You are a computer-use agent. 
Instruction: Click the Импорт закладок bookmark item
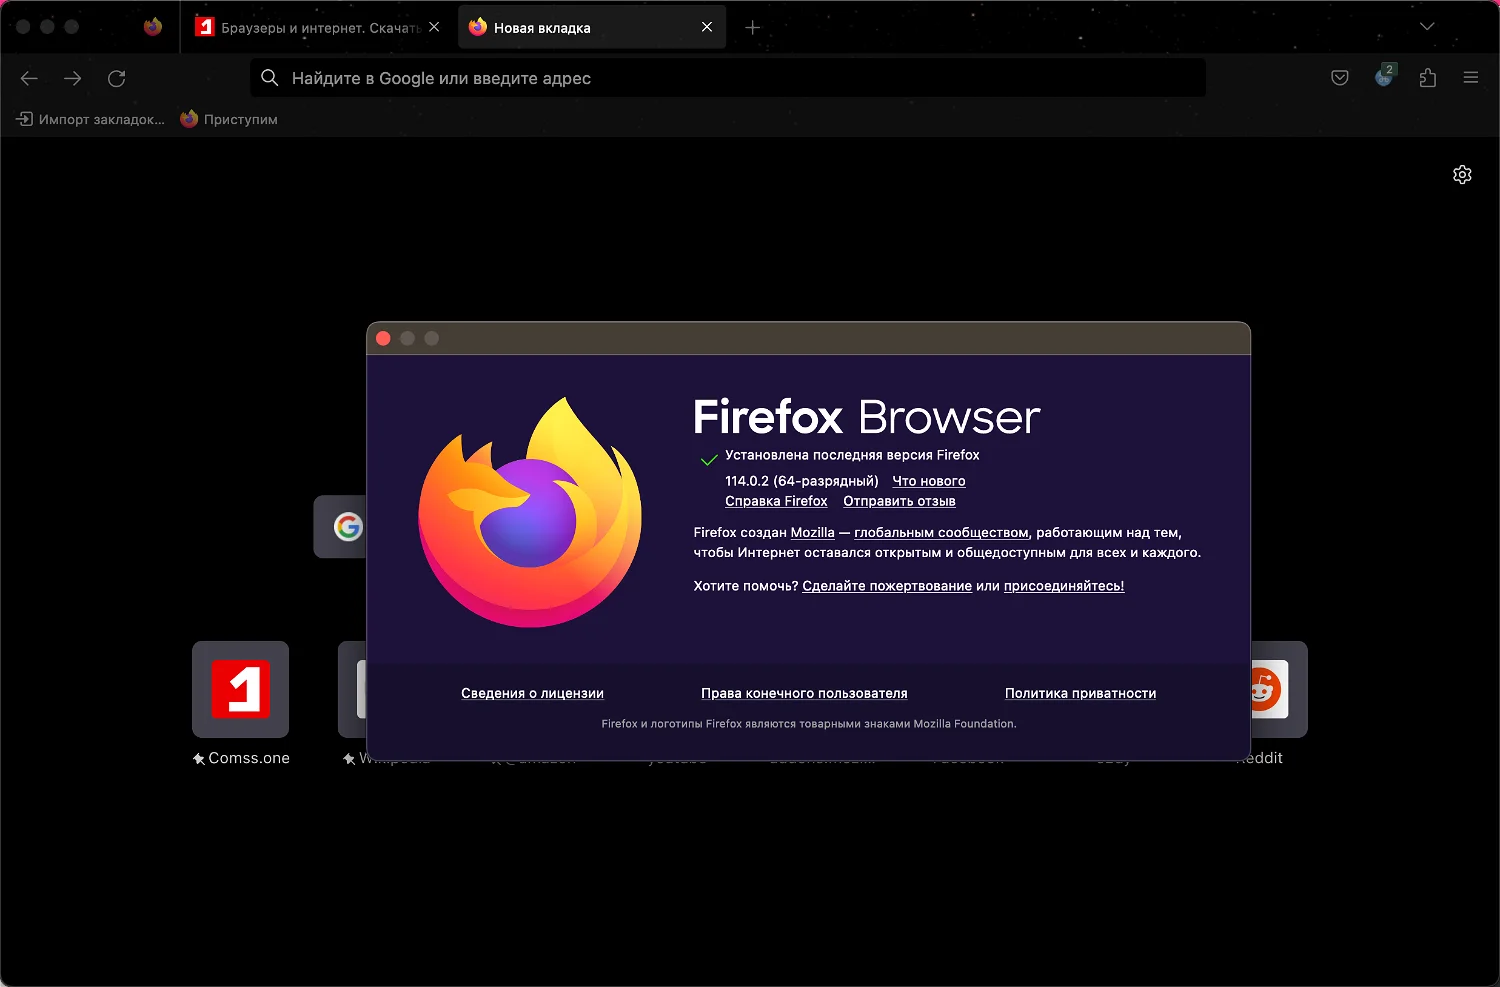91,119
